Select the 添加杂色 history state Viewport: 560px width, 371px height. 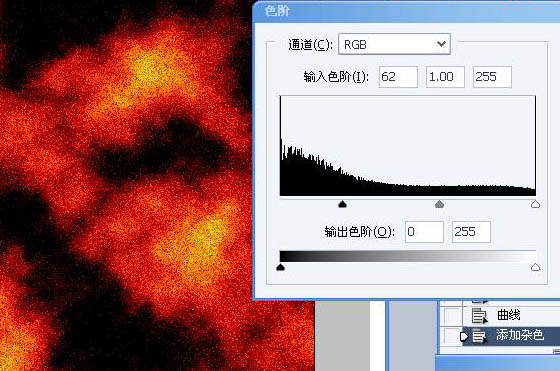coord(511,336)
